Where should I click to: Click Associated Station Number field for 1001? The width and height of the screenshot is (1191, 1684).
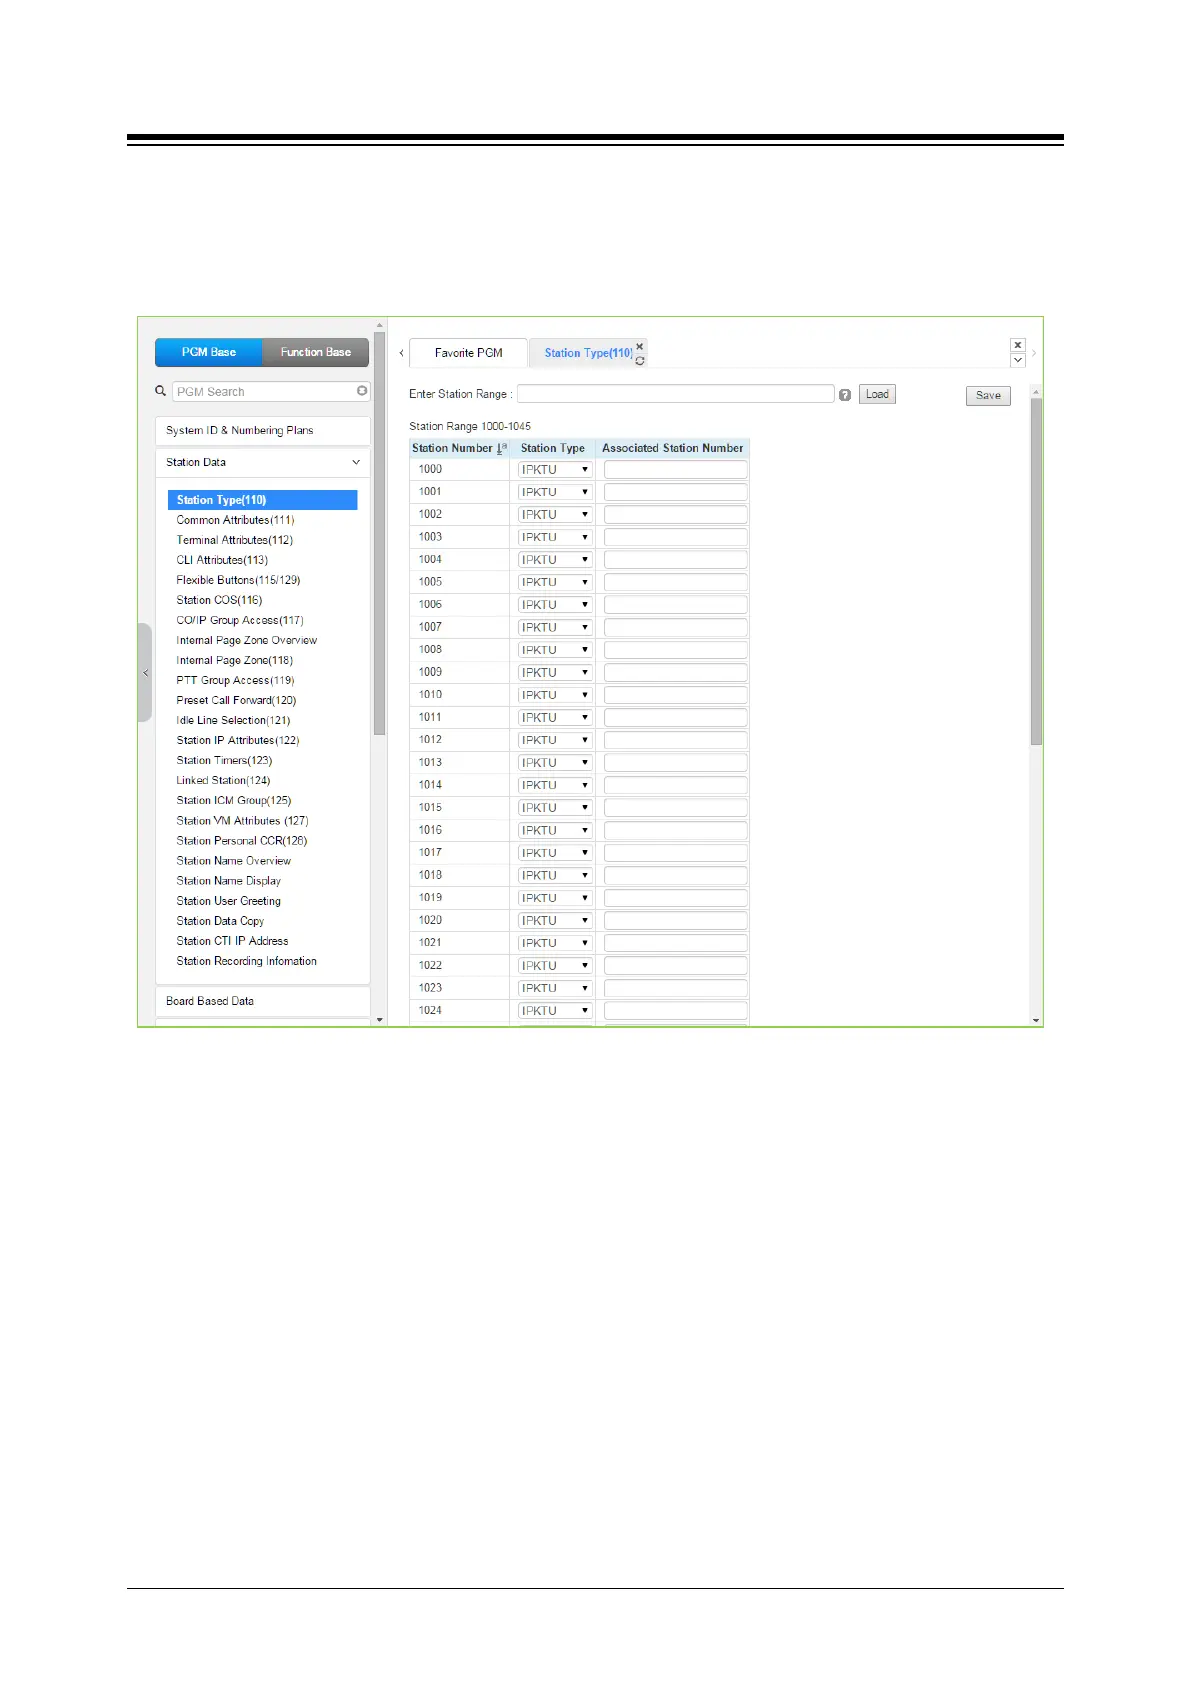tap(676, 492)
